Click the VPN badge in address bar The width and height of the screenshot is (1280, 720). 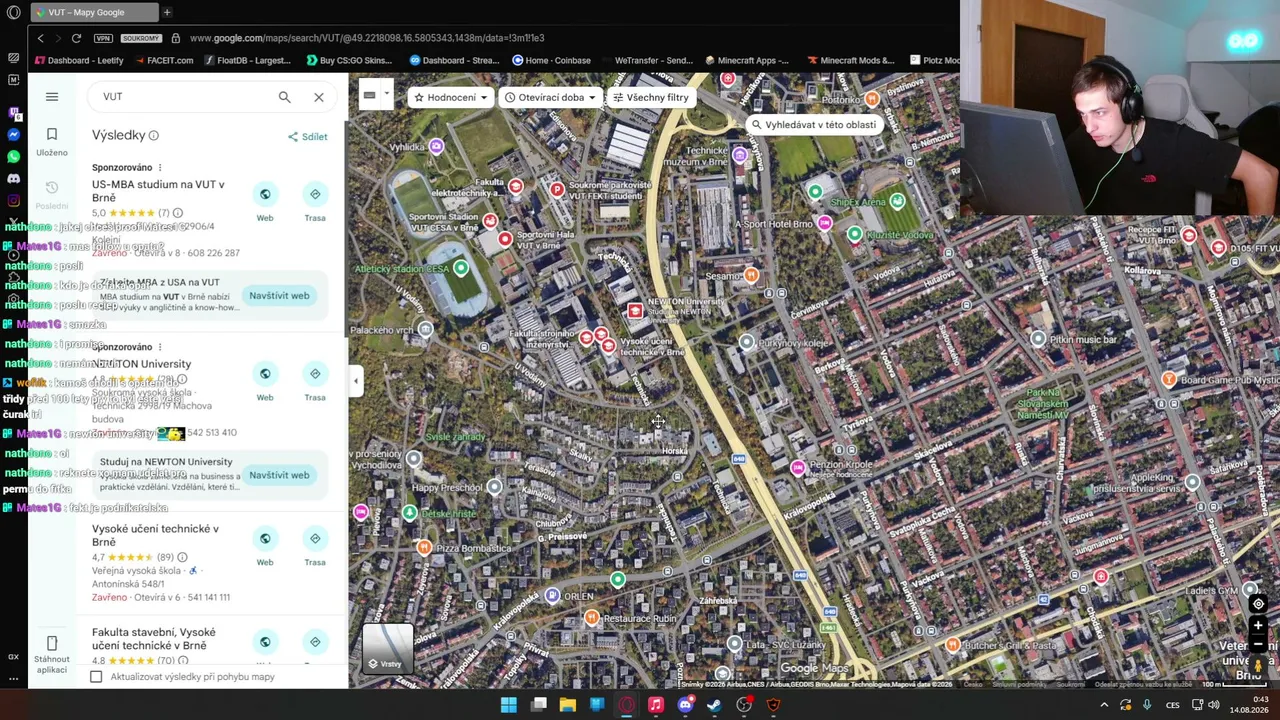point(103,38)
